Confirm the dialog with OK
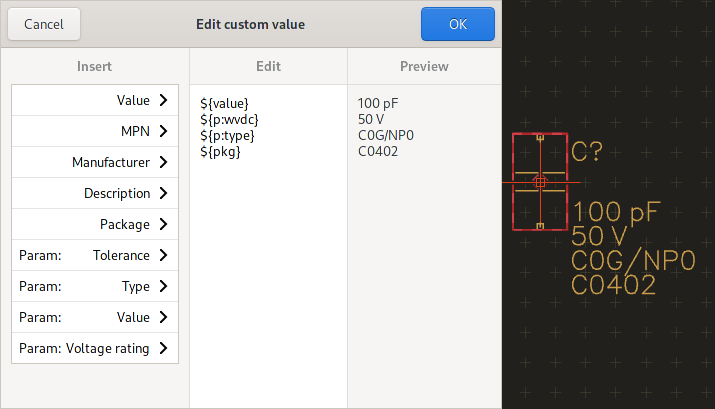The width and height of the screenshot is (715, 409). 458,24
